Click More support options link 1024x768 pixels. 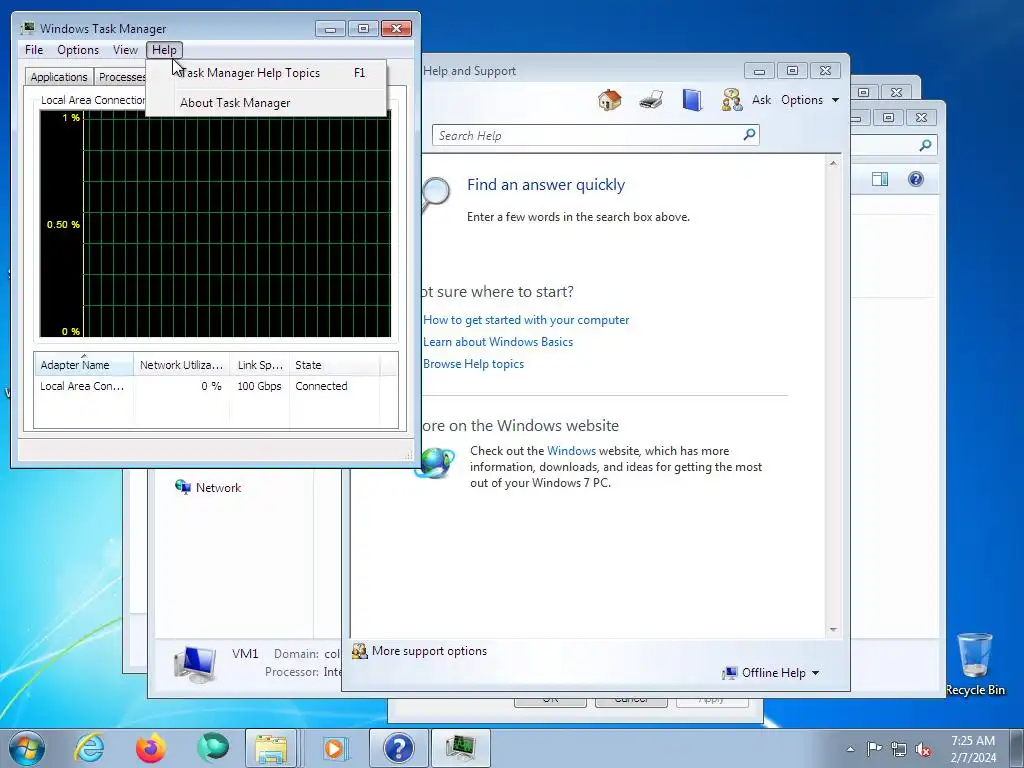(429, 651)
